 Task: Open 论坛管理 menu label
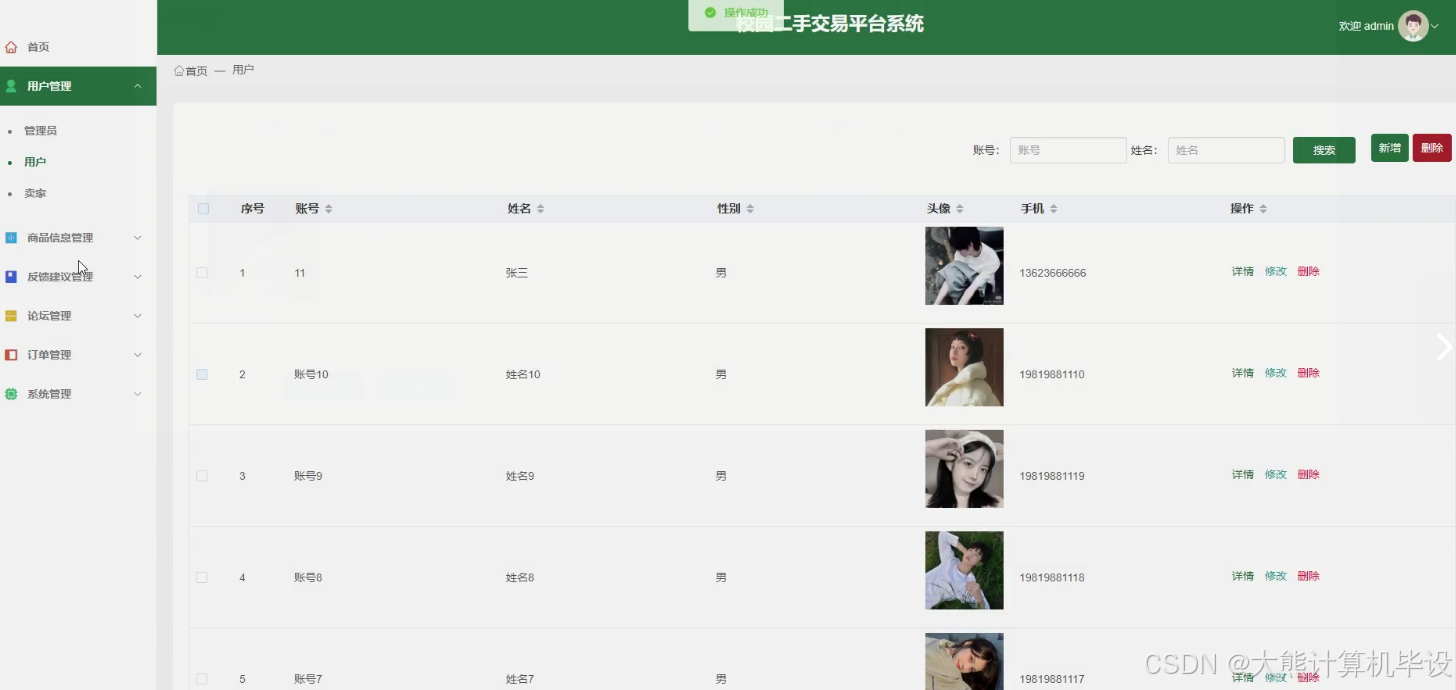click(x=49, y=316)
